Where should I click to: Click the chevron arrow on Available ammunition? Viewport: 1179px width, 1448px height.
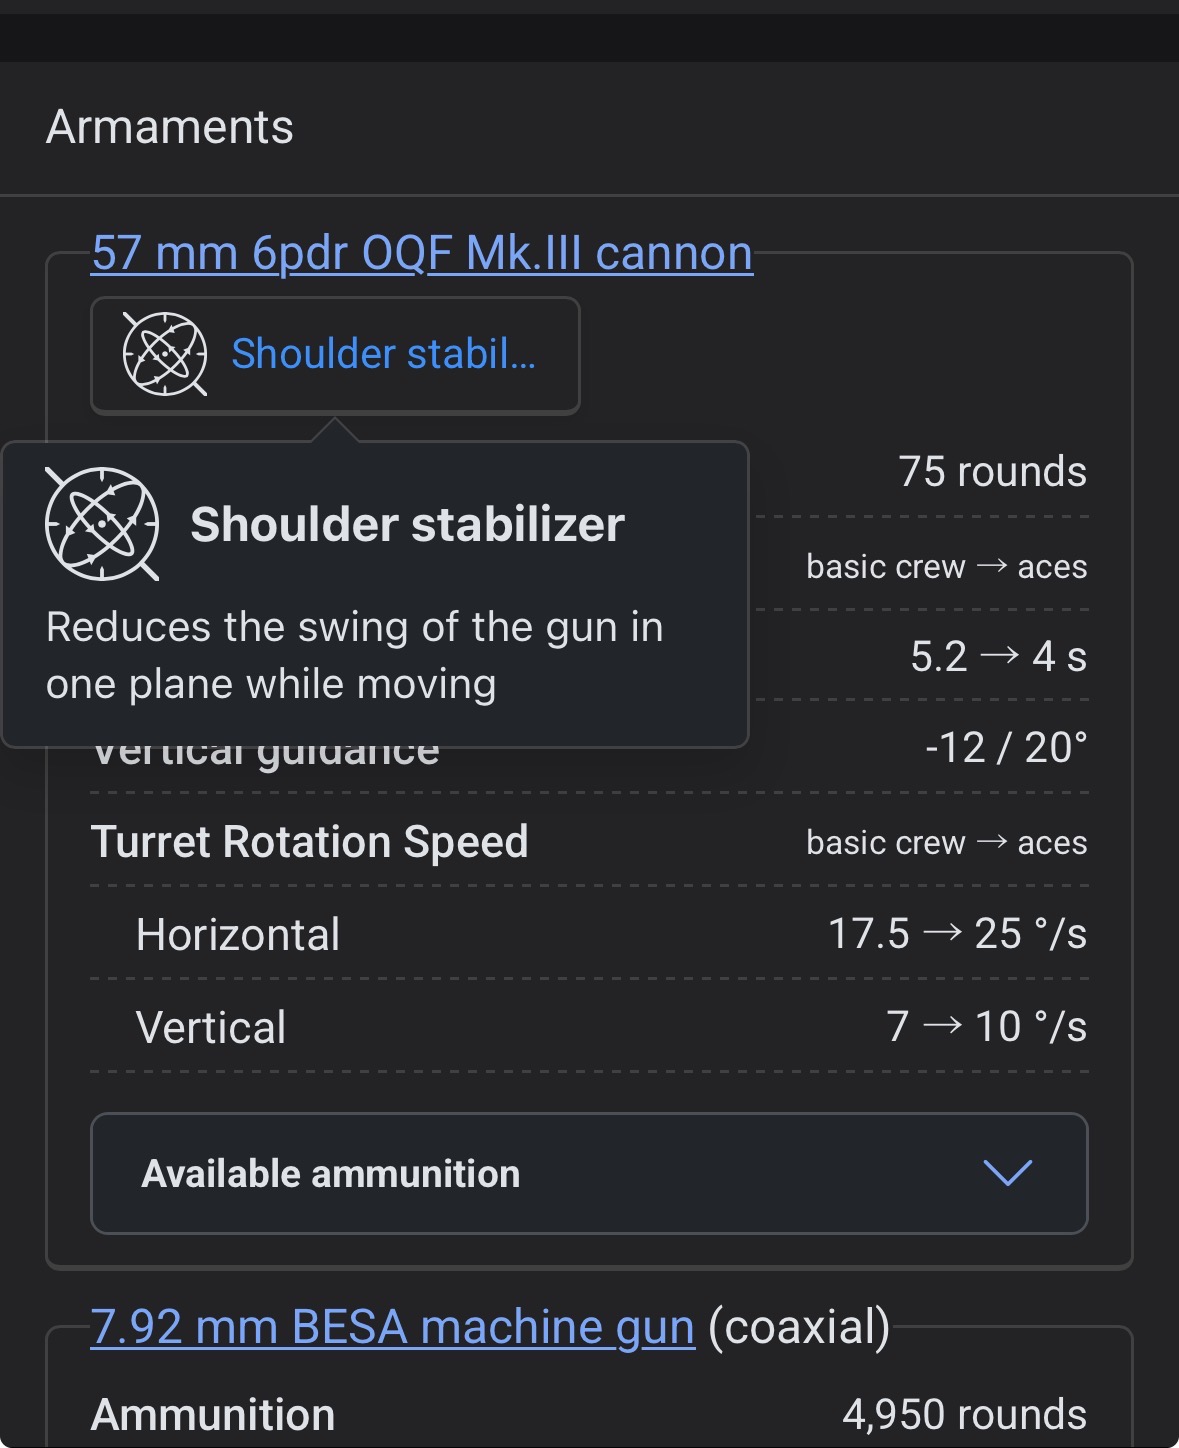coord(1007,1173)
